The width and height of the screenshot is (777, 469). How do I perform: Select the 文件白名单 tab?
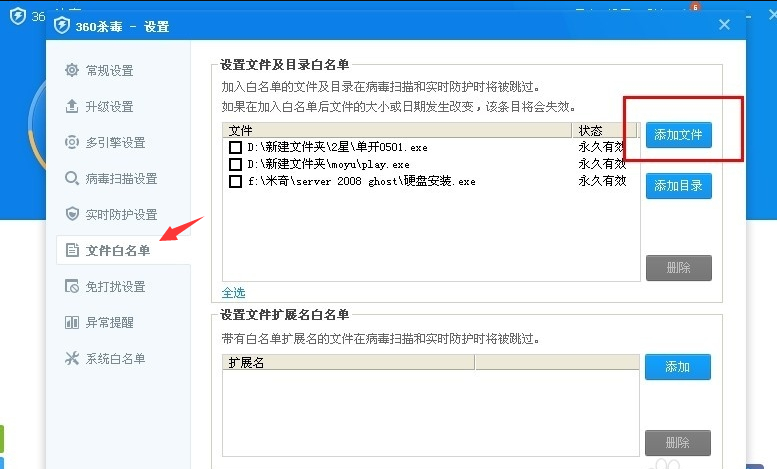(123, 250)
